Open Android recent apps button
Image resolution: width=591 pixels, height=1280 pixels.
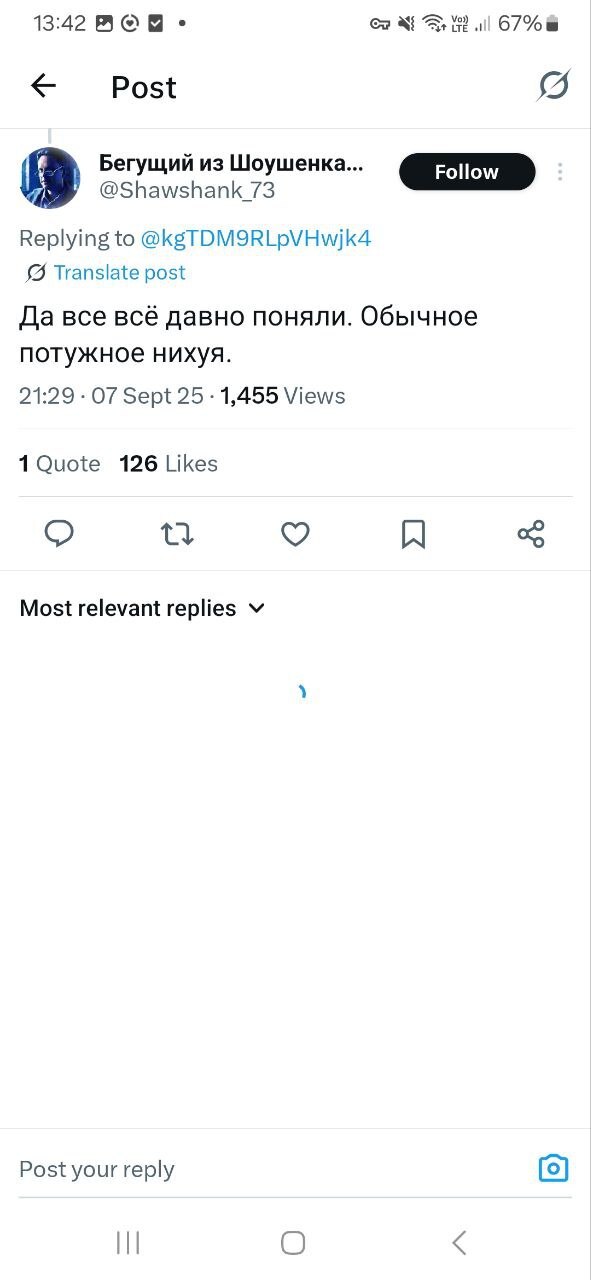(x=128, y=1243)
